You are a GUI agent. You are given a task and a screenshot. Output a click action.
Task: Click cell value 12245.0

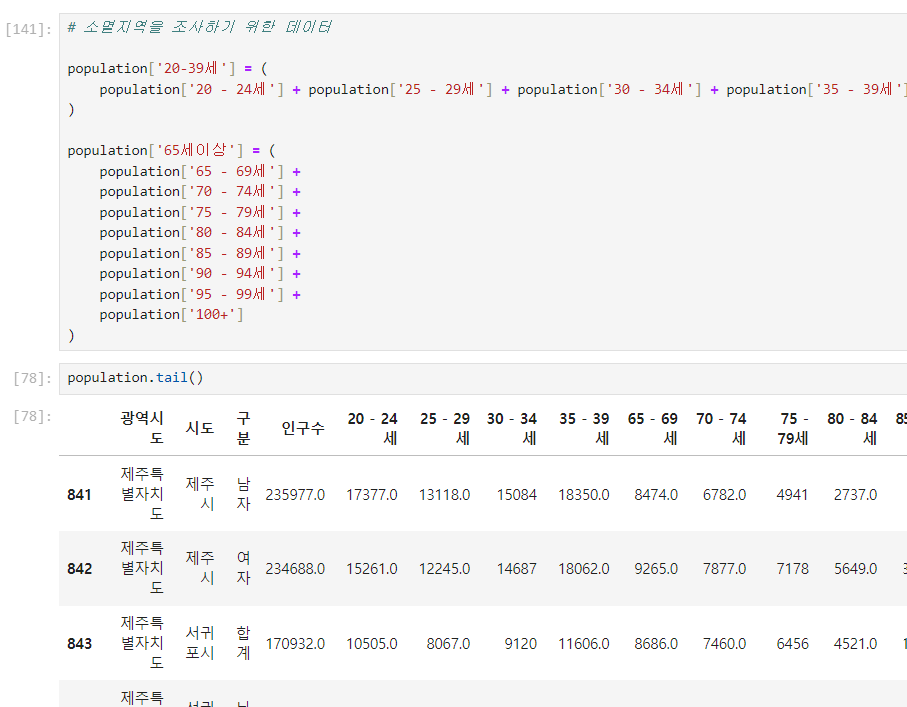444,569
